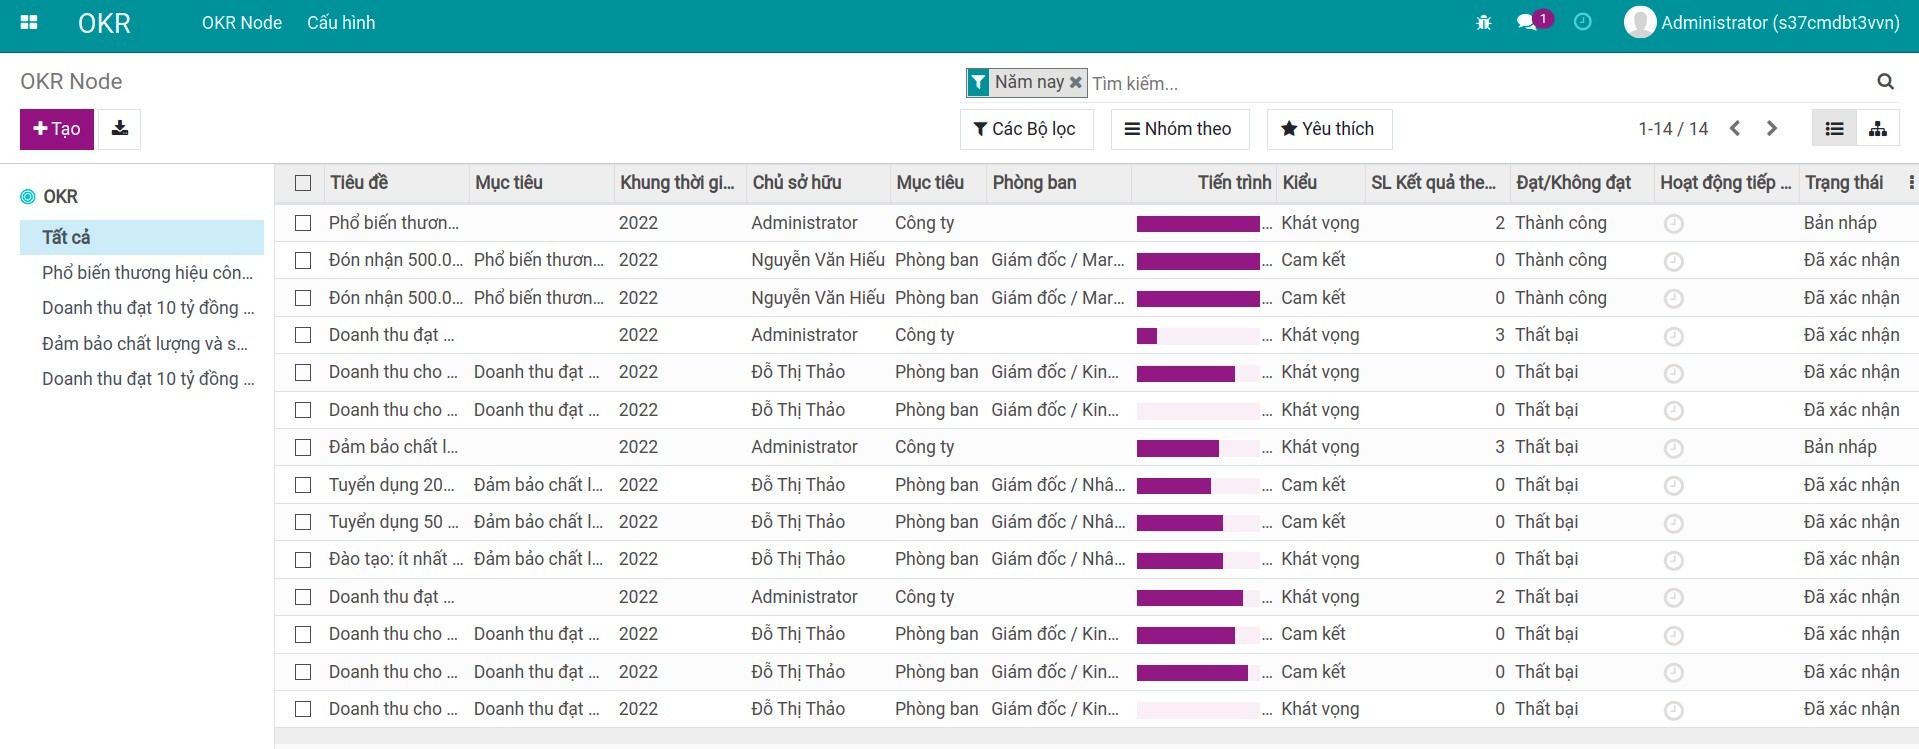
Task: Select checkbox for 'Đào tạo: ít nhất' row
Action: (x=303, y=560)
